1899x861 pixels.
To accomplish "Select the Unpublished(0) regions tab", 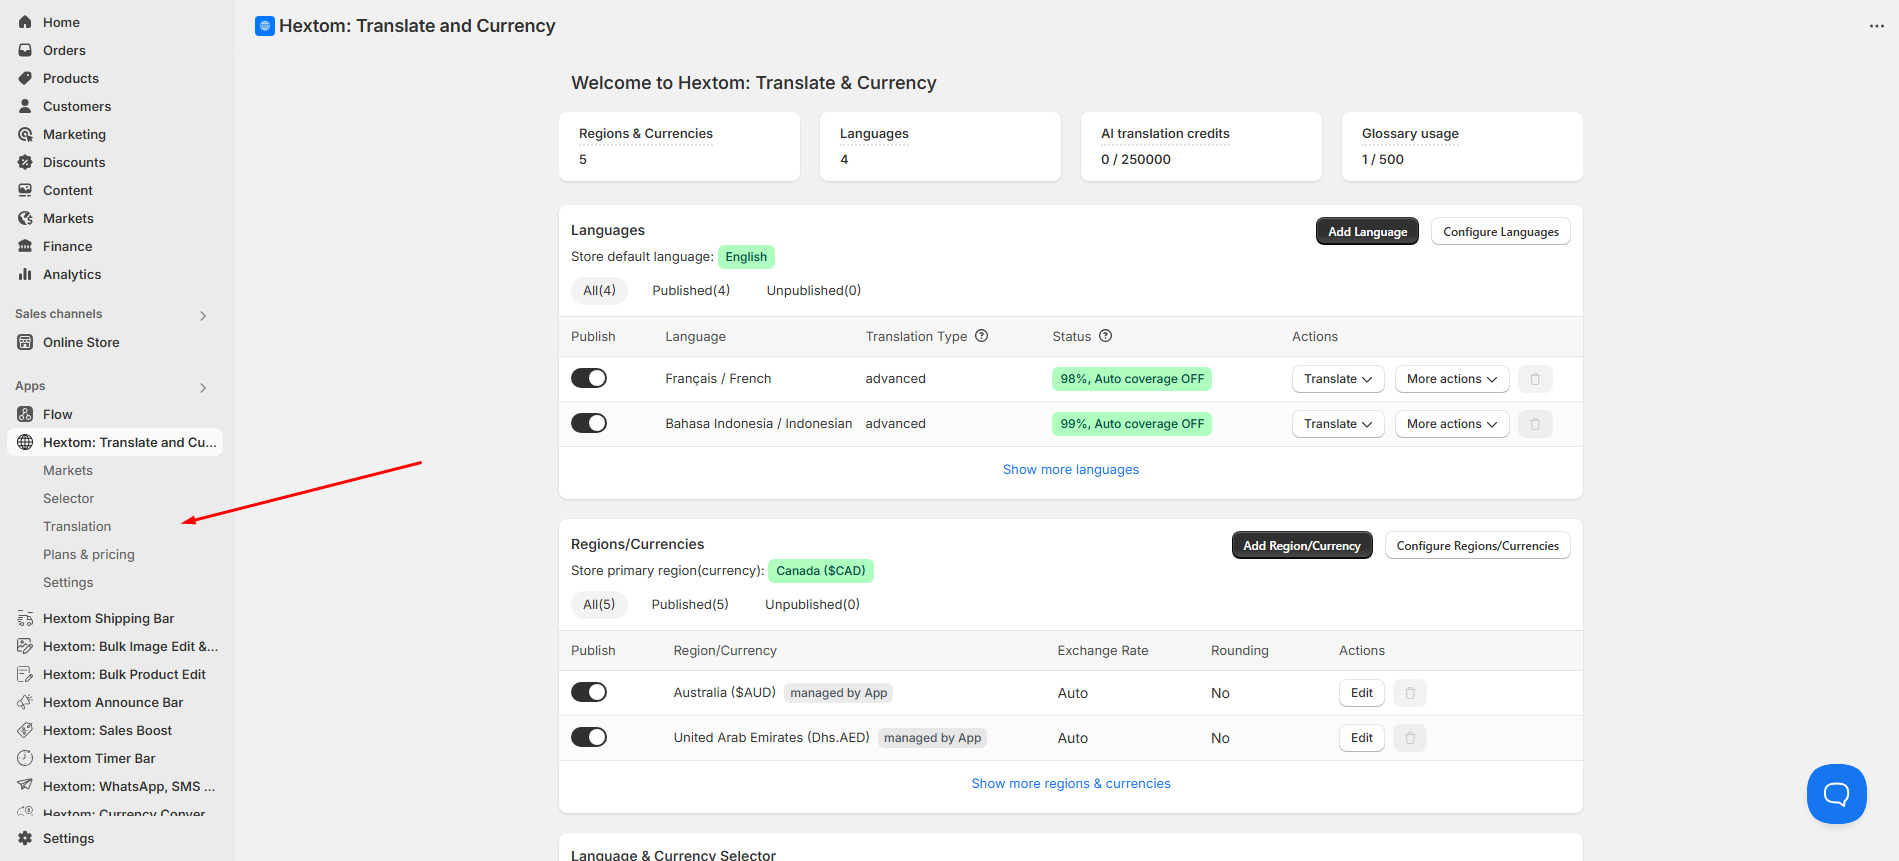I will 812,604.
